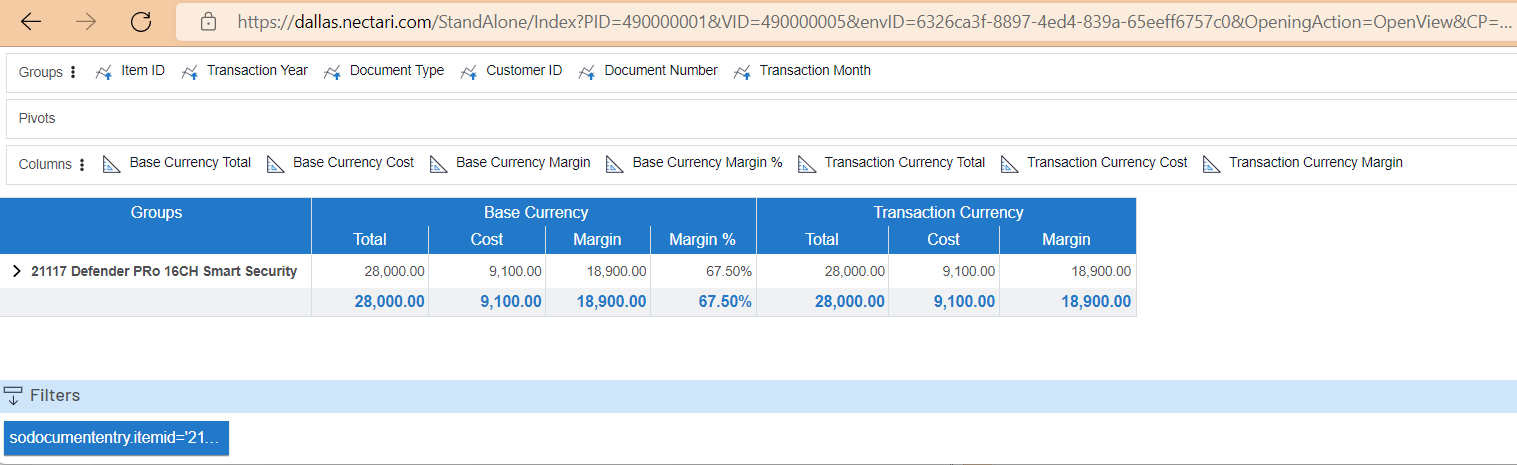This screenshot has height=465, width=1517.
Task: Sort by the Margin % column header
Action: click(702, 239)
